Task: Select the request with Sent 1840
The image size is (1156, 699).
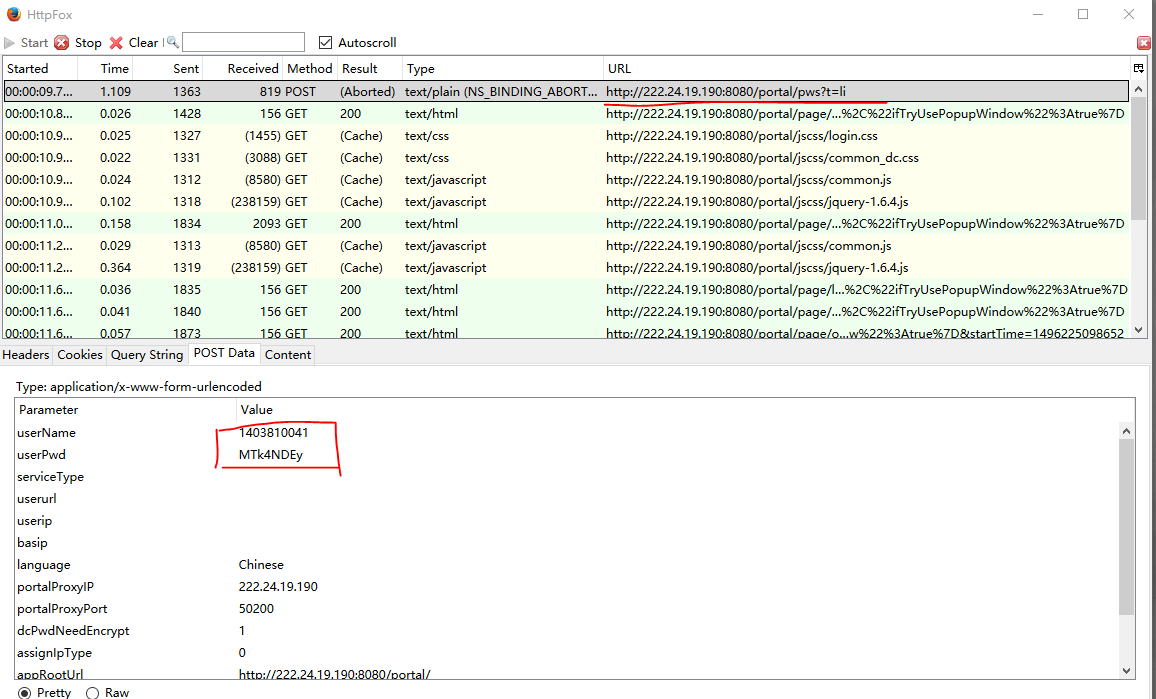Action: [x=566, y=312]
